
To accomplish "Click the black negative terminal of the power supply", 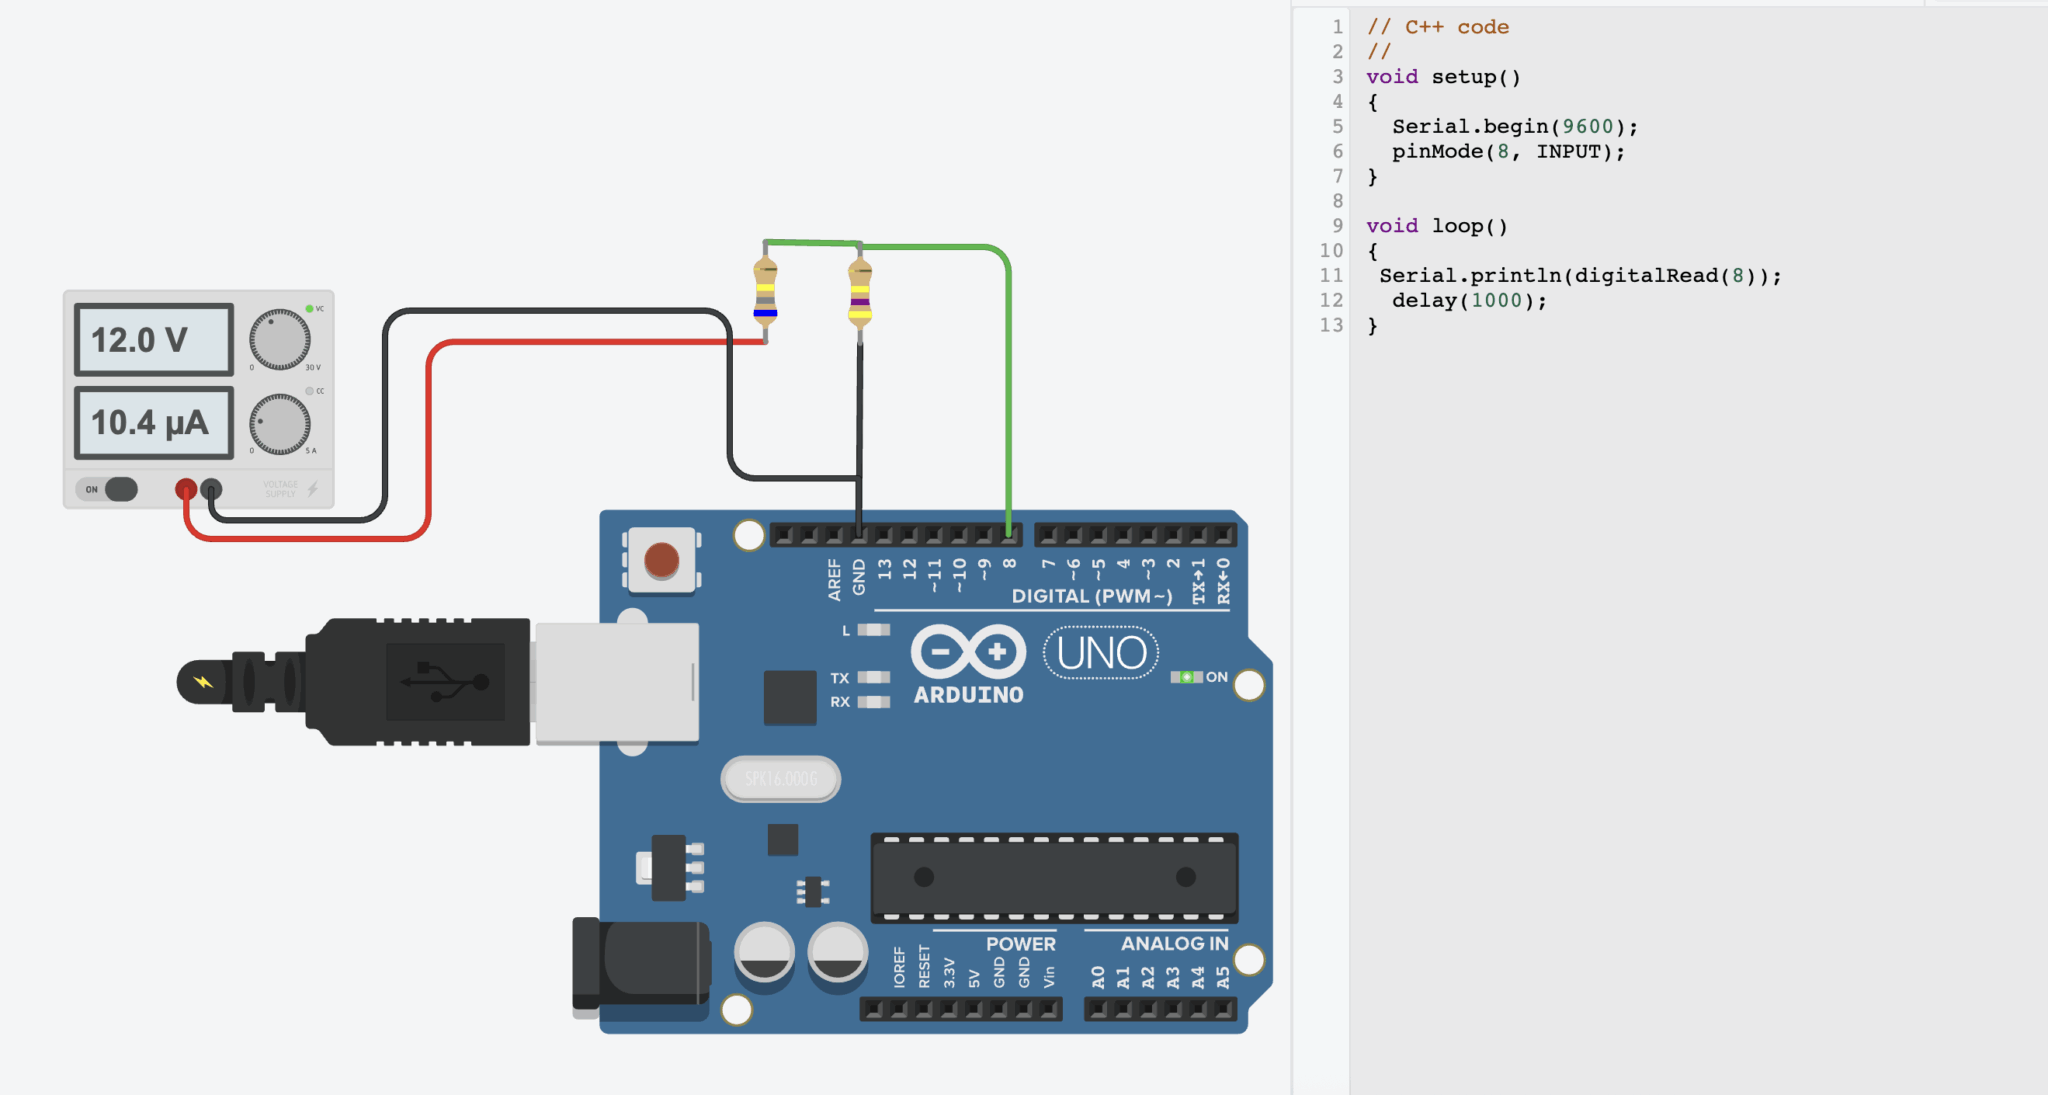I will click(x=211, y=487).
